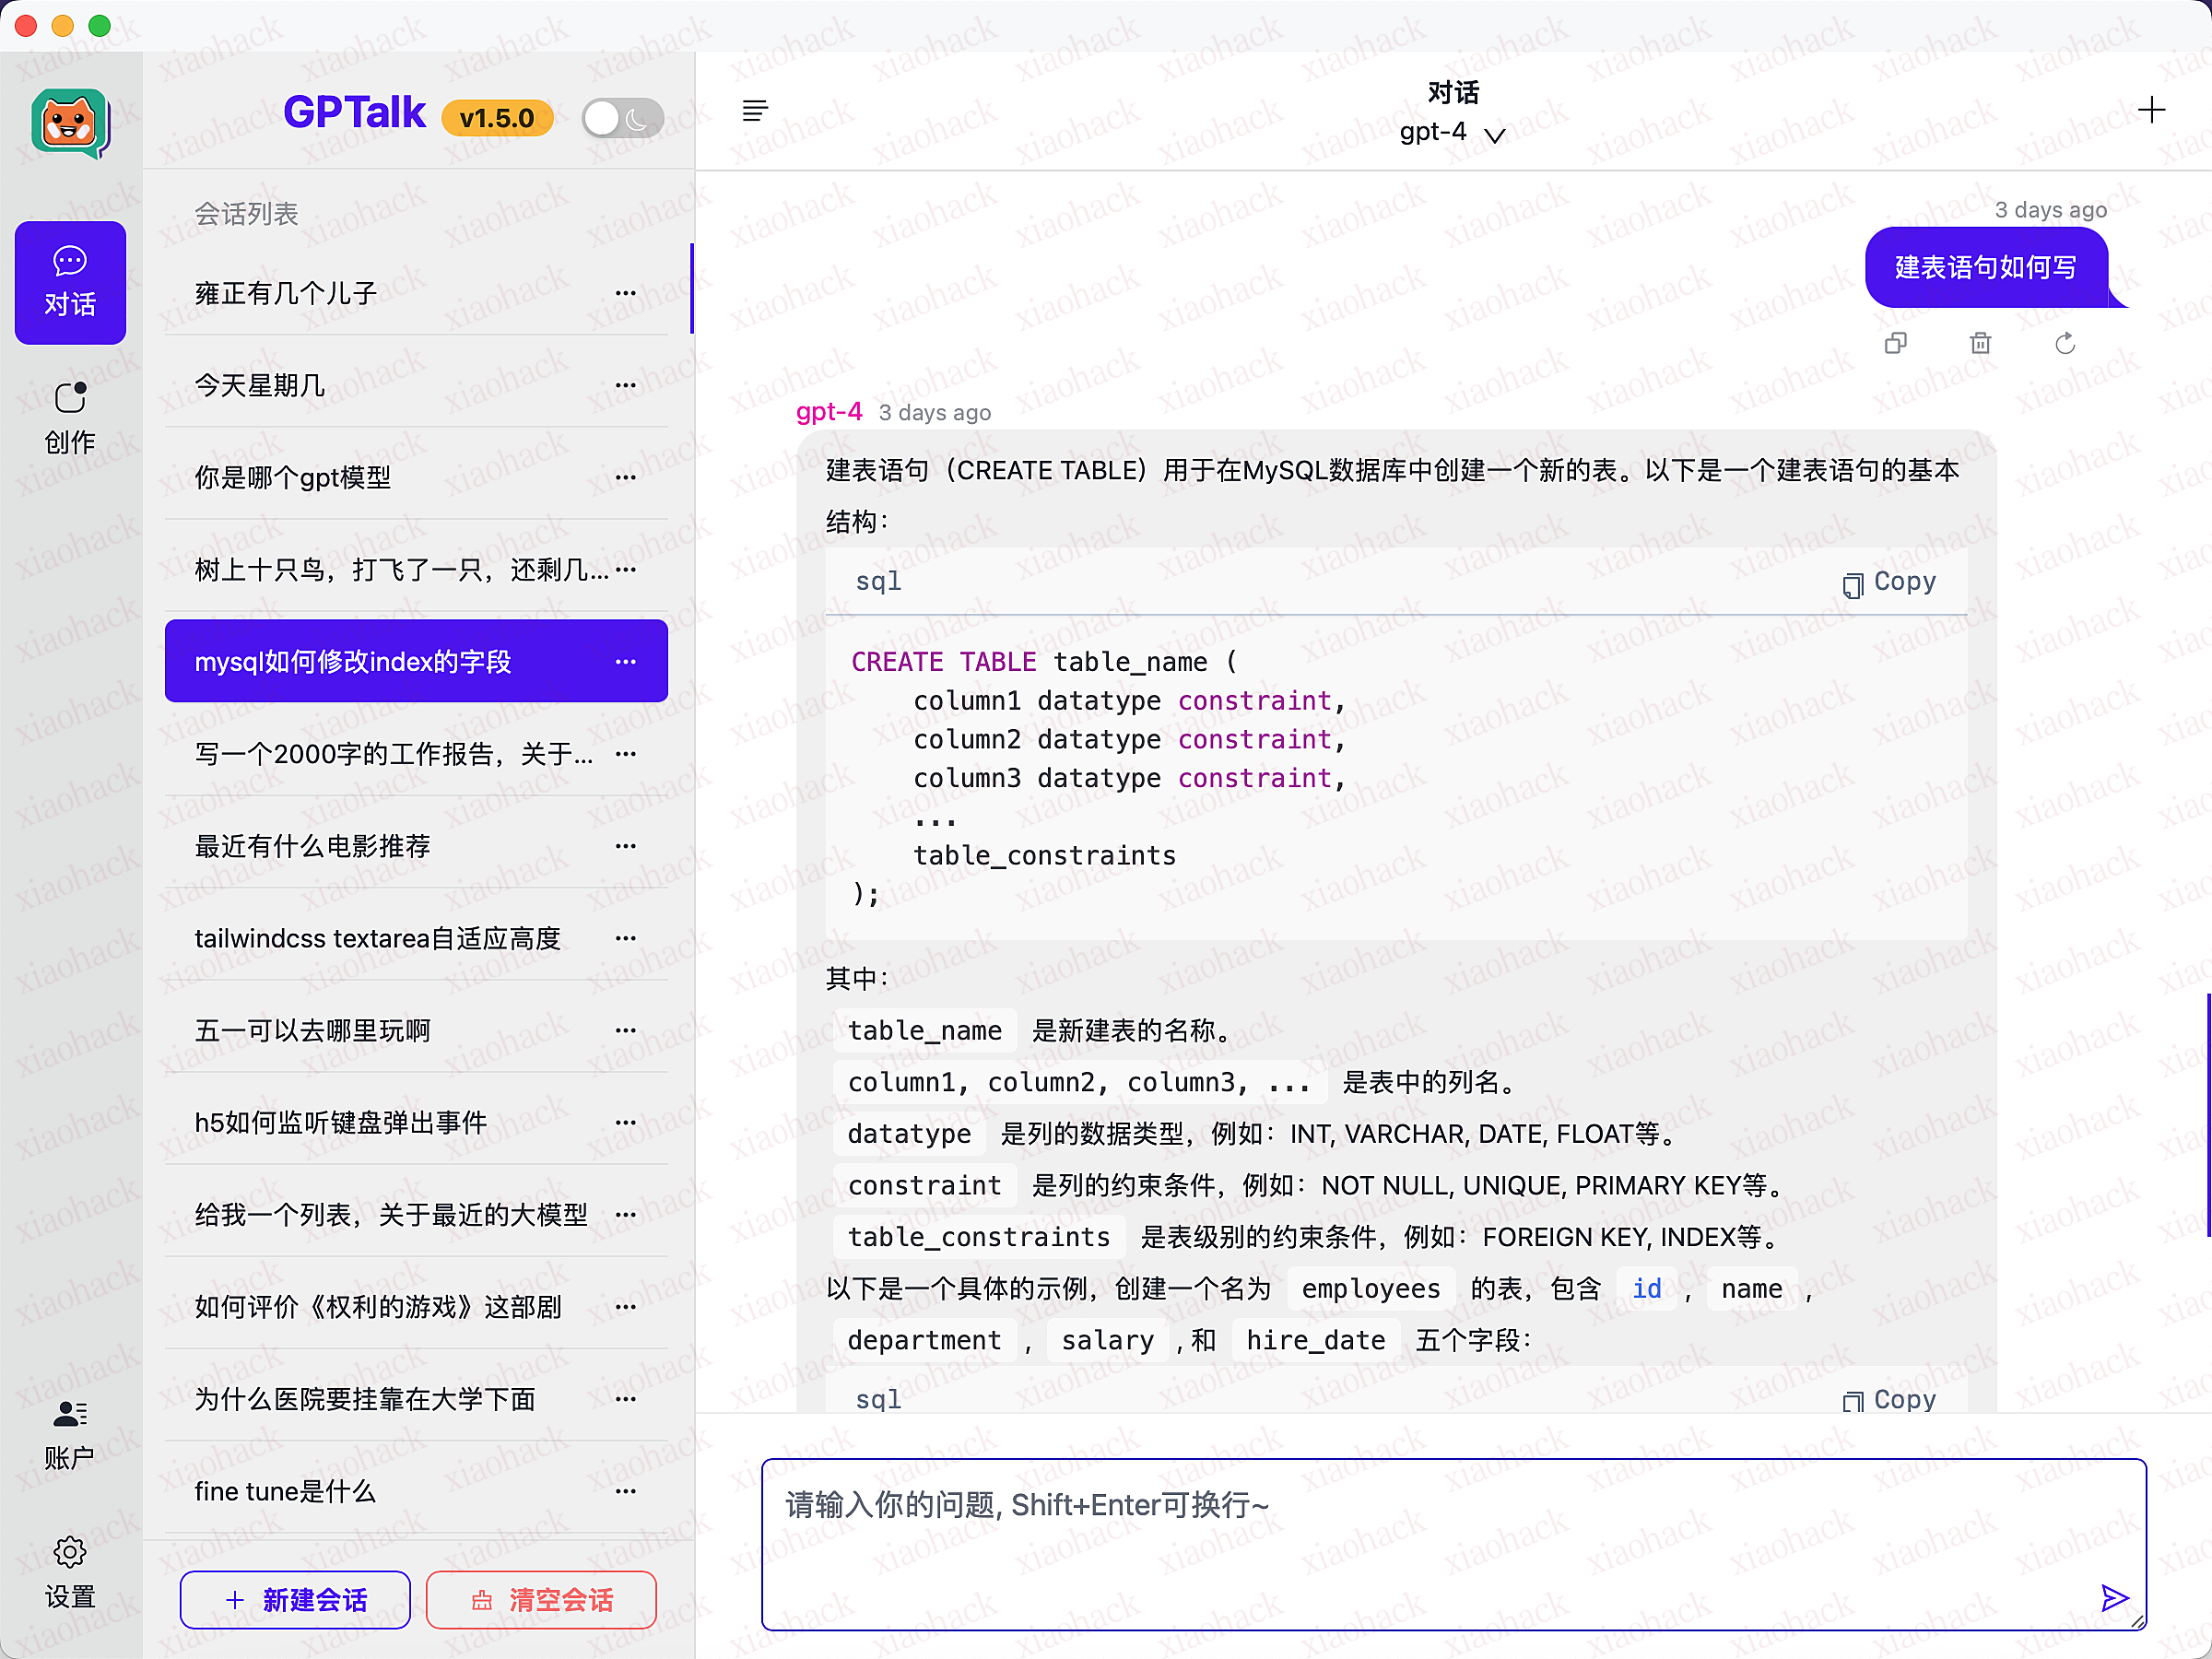The width and height of the screenshot is (2212, 1659).
Task: Click the chat area vertical scrollbar
Action: pos(2208,1115)
